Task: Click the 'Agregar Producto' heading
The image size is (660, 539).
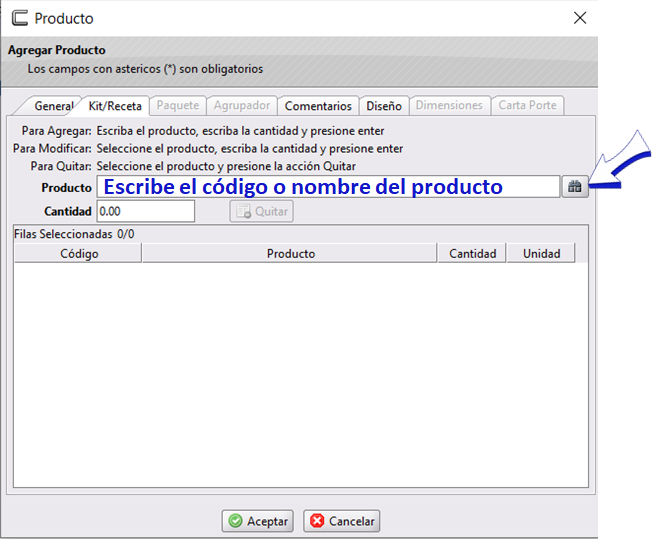Action: [57, 50]
